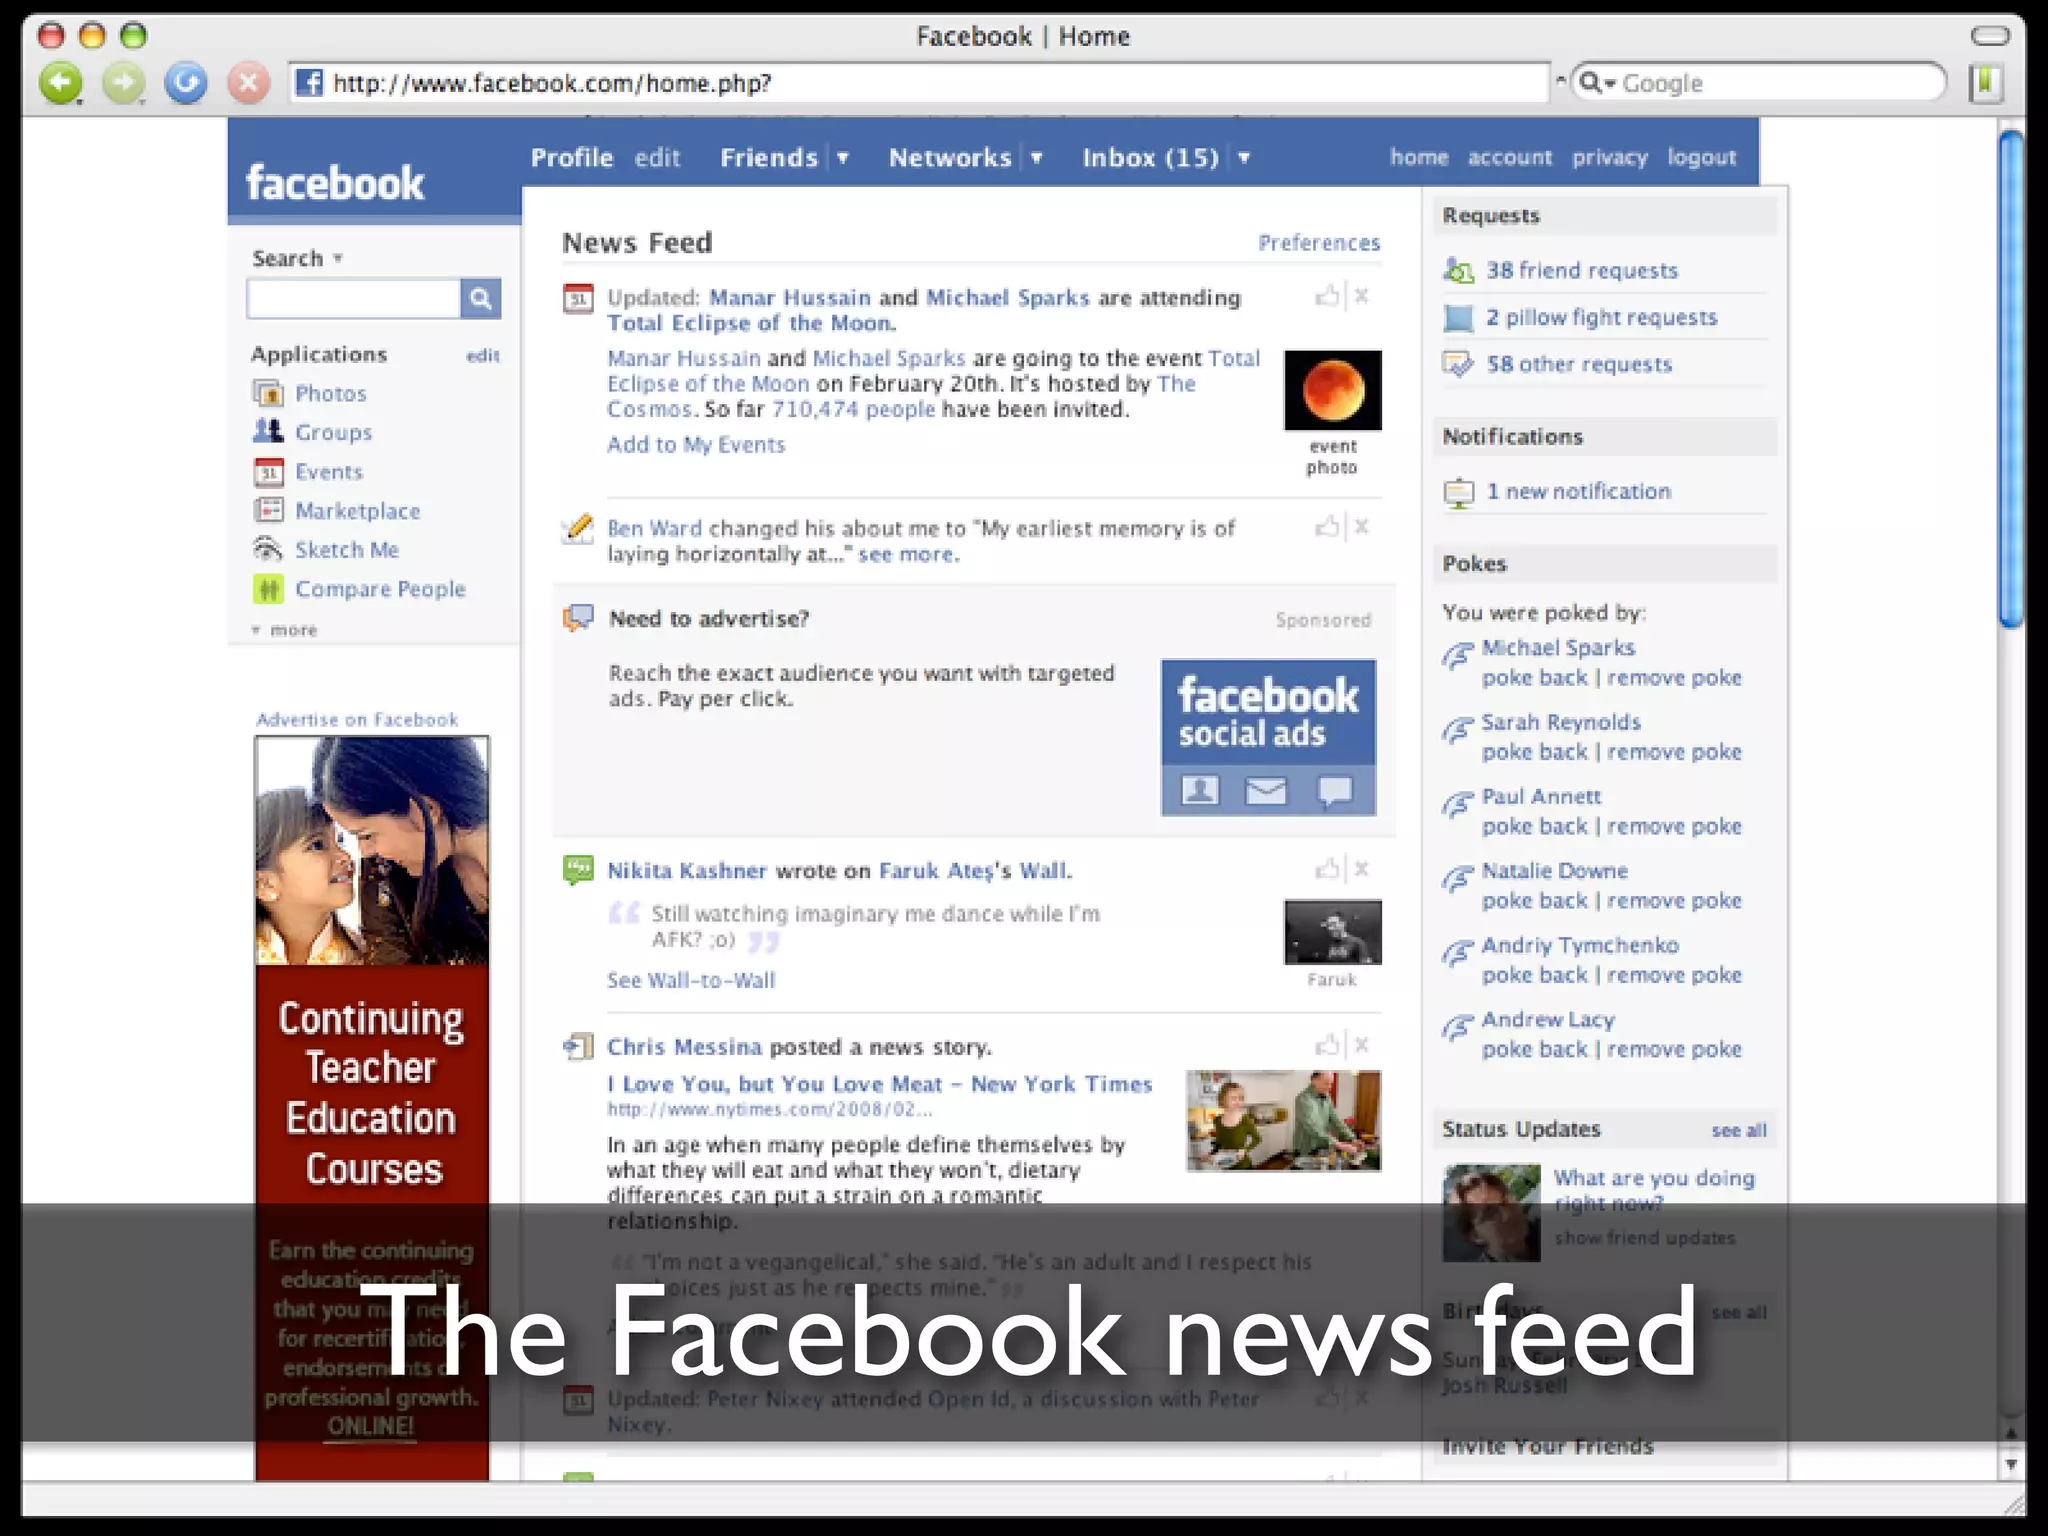Open the Photos application icon
The image size is (2048, 1536).
(268, 393)
